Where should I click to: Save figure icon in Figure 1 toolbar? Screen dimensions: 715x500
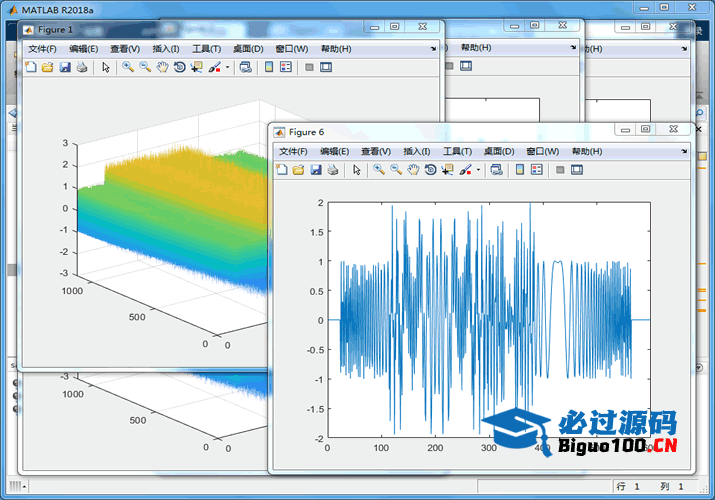(65, 67)
